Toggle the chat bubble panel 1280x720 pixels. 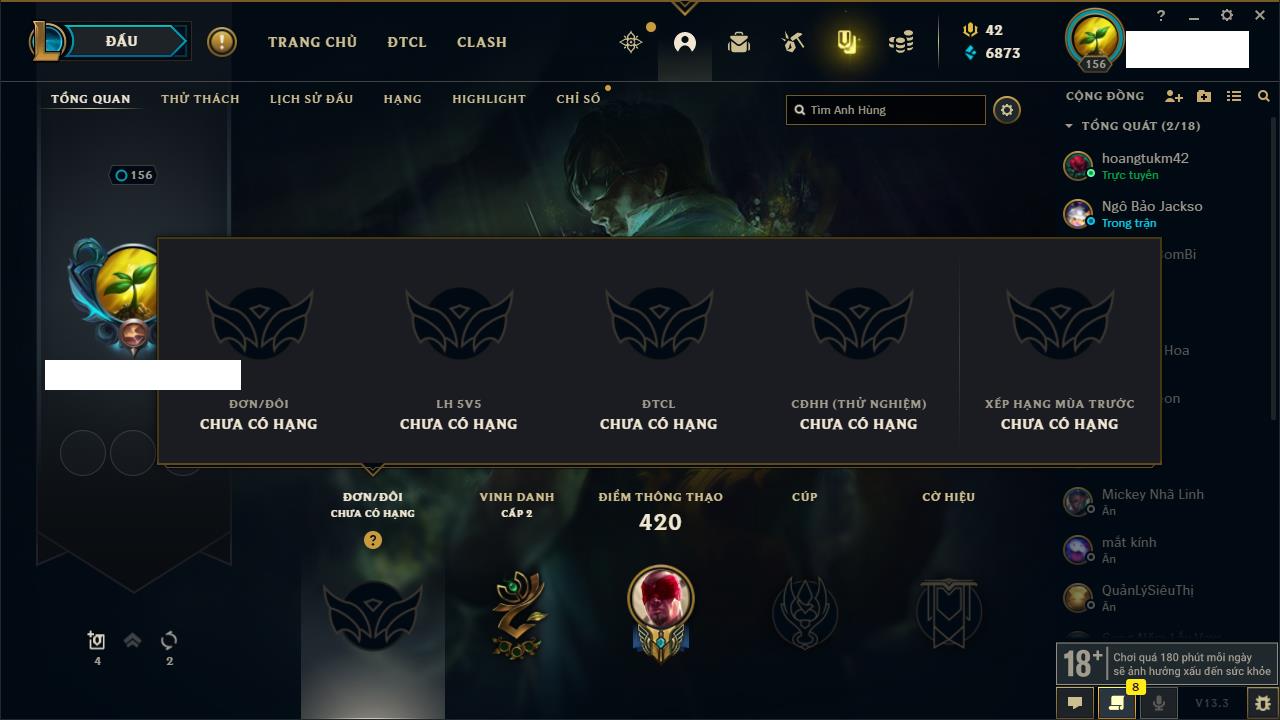1075,703
